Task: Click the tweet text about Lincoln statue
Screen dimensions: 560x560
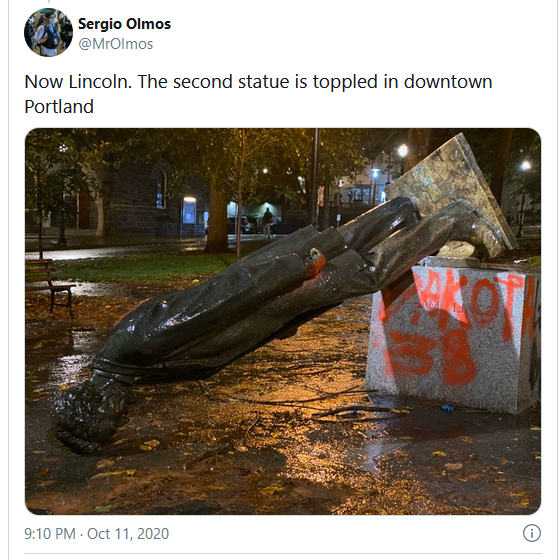Action: 258,94
